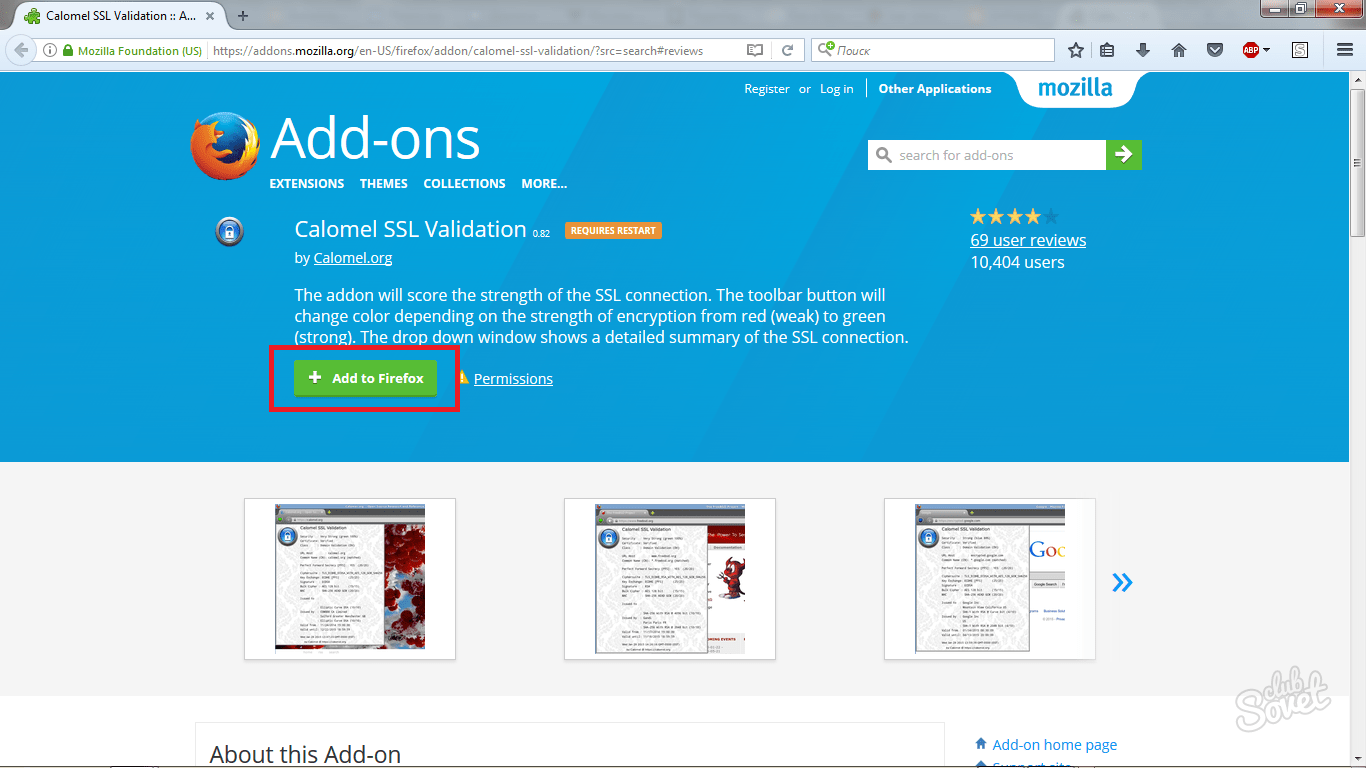Open the Calomel.org author link

click(353, 258)
